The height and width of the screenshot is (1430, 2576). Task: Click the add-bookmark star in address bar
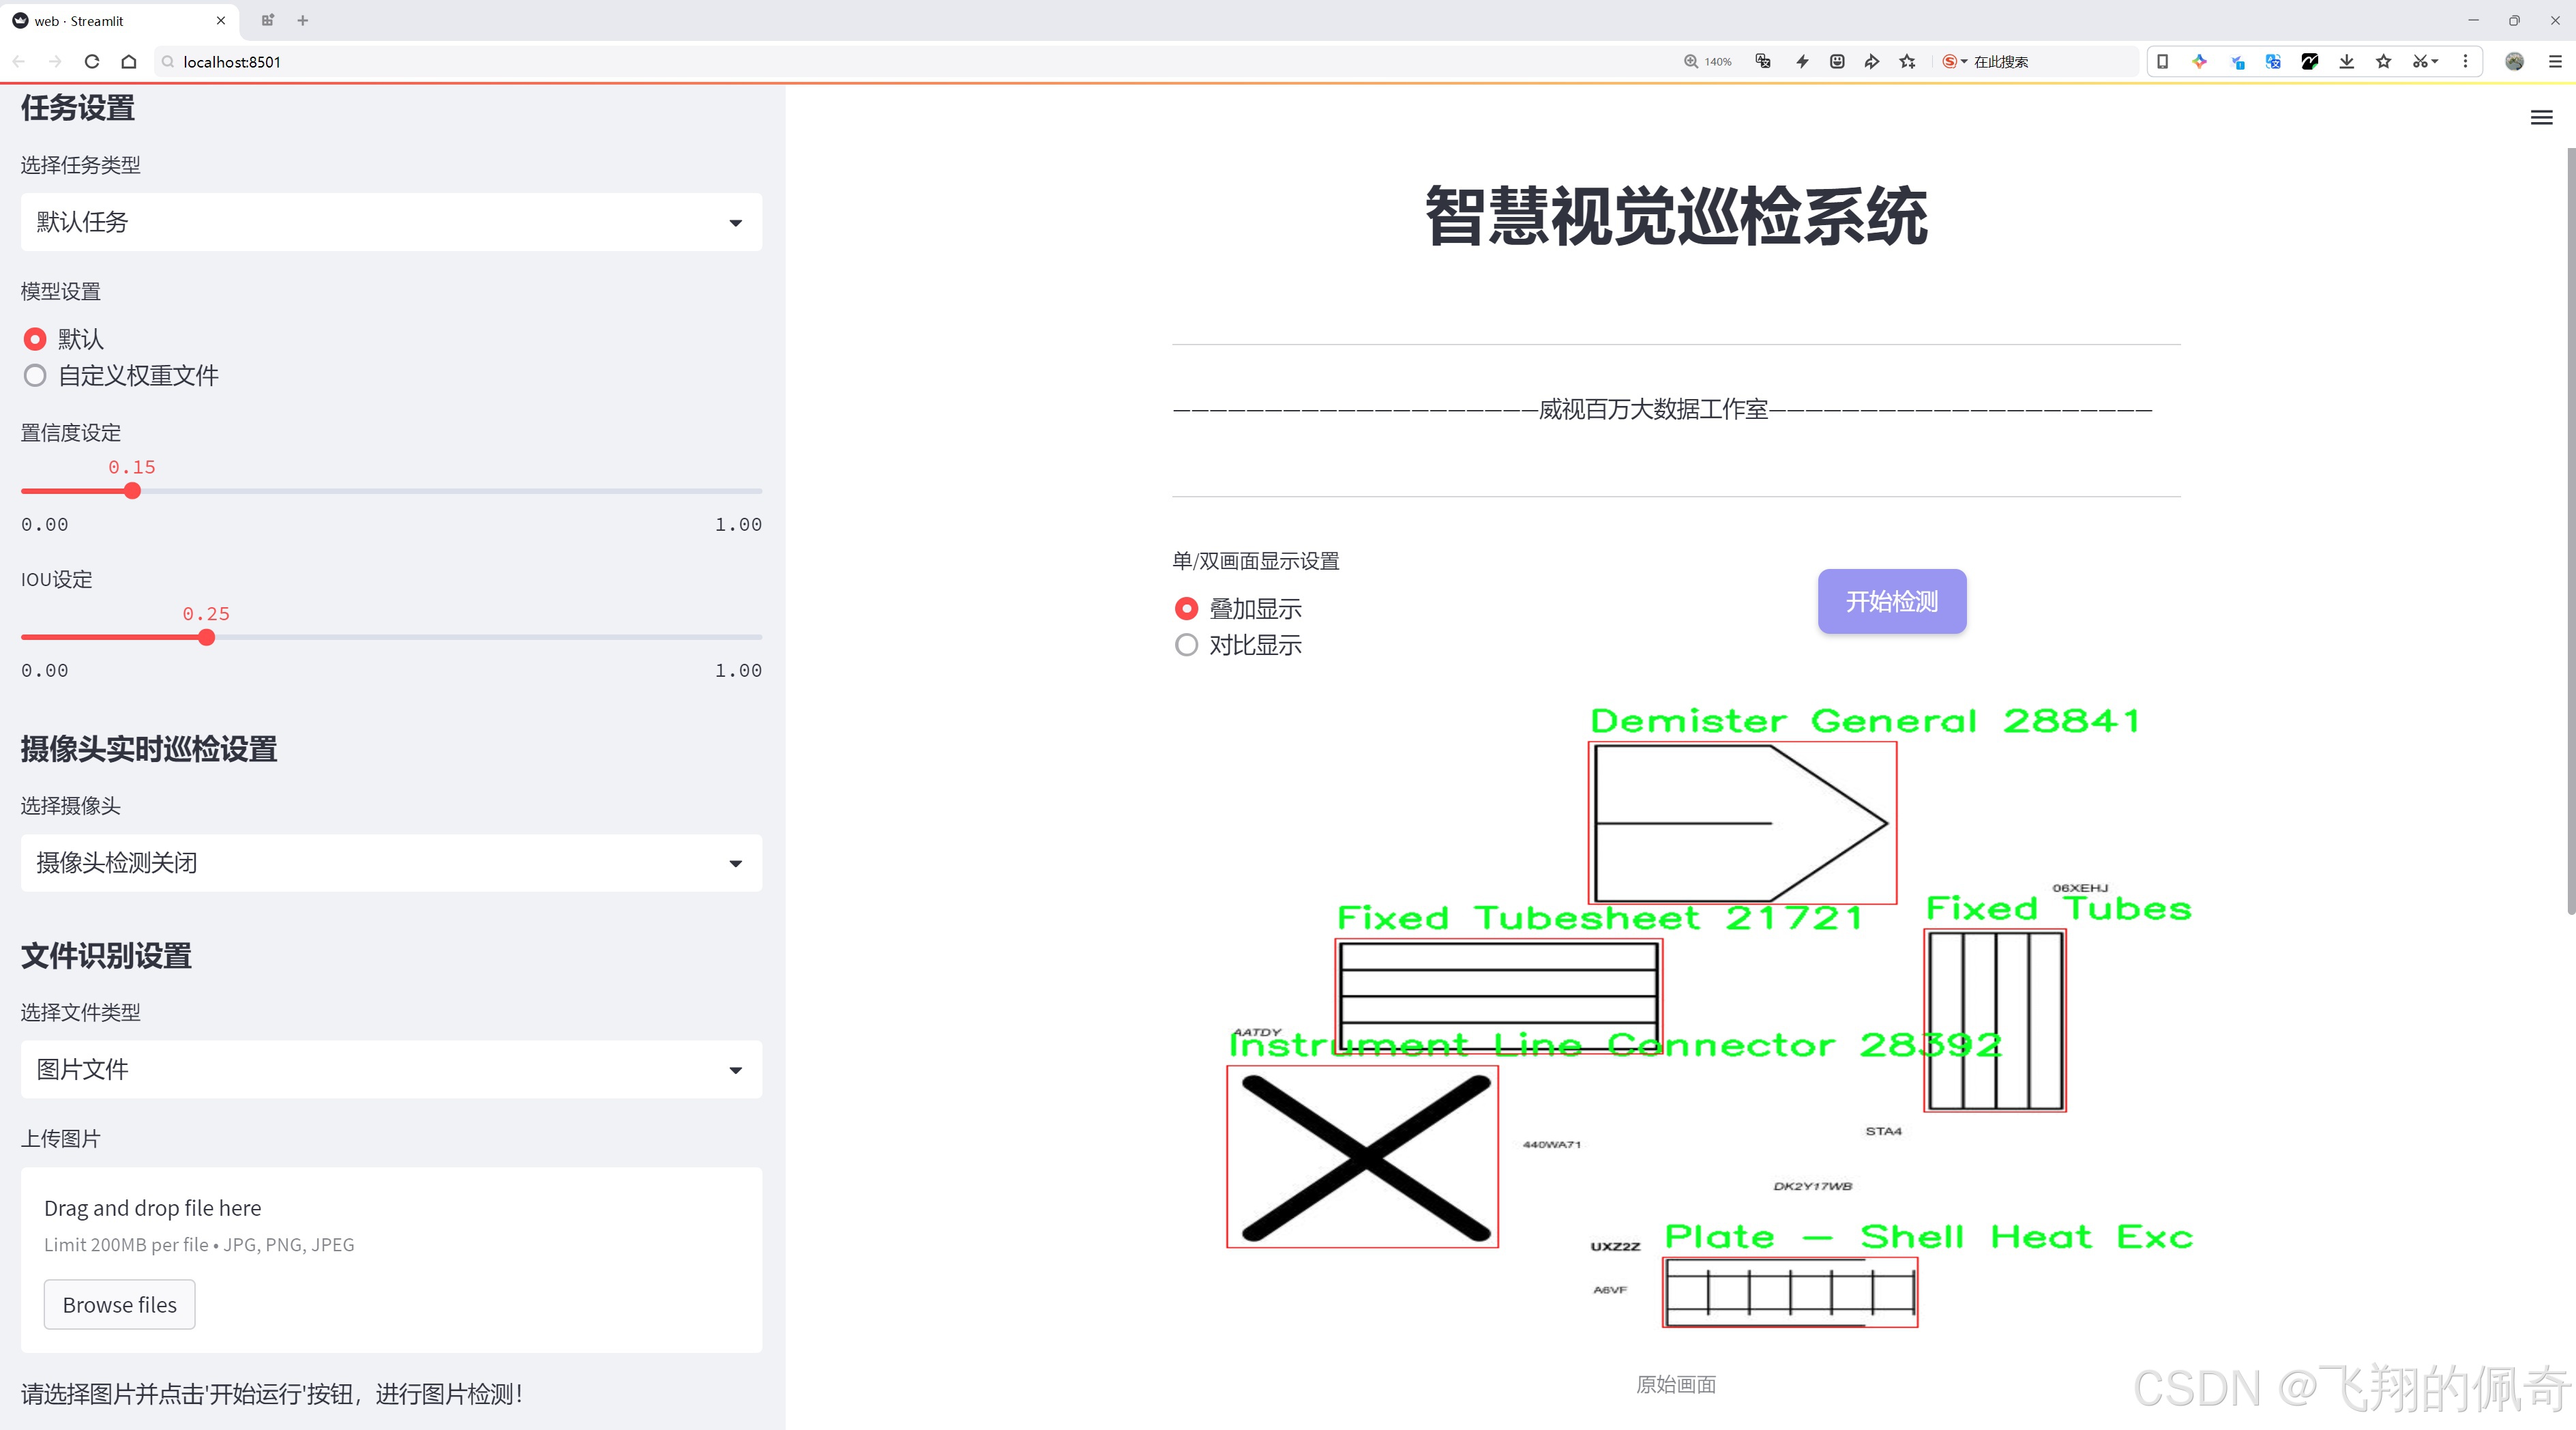coord(1906,61)
